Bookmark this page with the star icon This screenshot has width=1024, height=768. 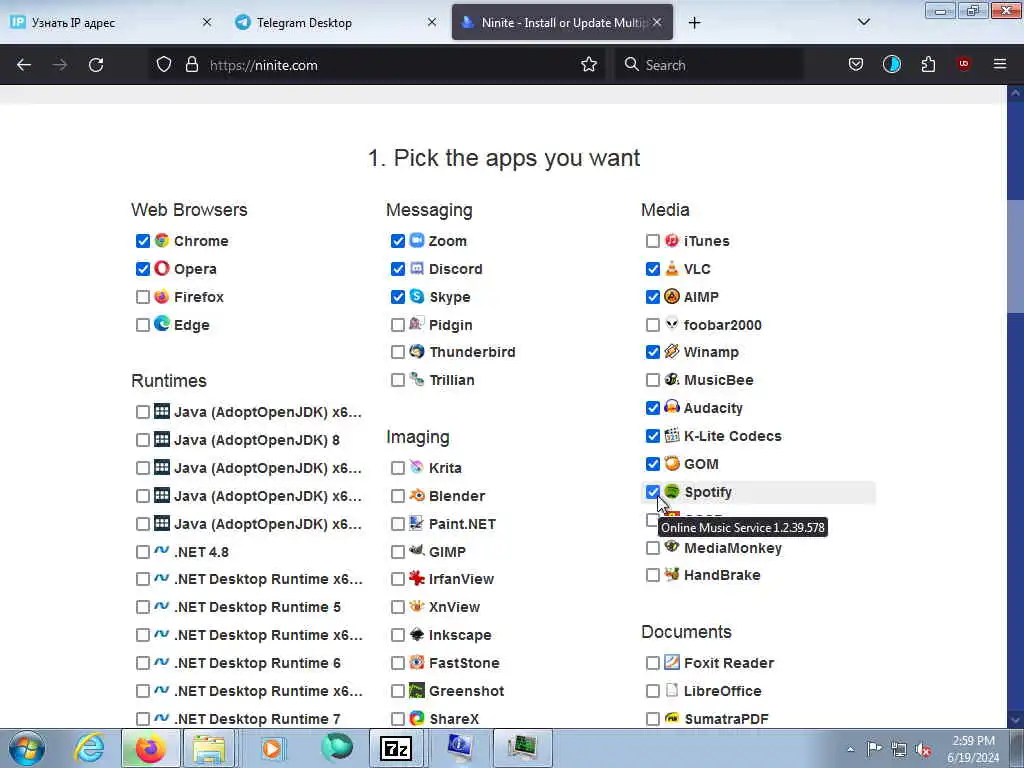pos(589,65)
